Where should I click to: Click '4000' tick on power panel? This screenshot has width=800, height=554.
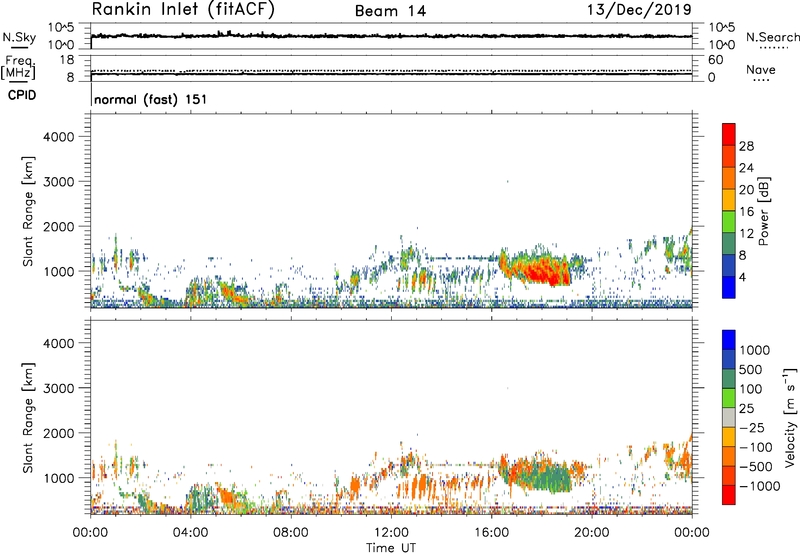[x=59, y=137]
